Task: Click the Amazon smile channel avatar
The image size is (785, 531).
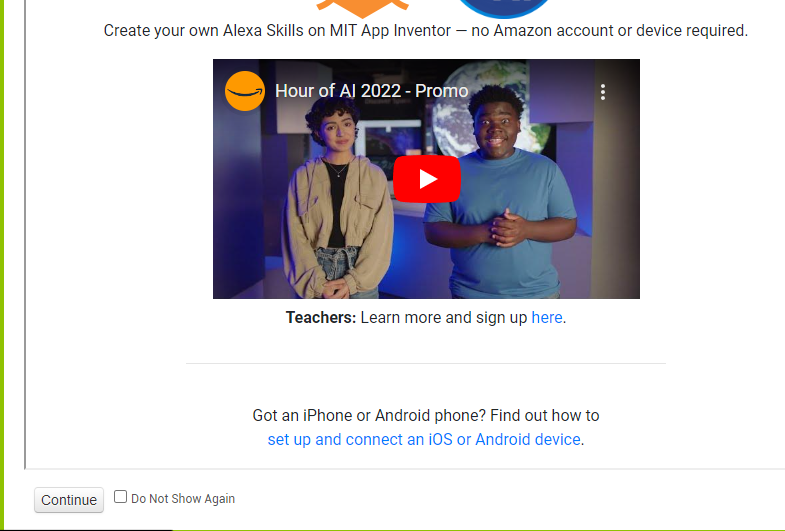Action: 245,91
